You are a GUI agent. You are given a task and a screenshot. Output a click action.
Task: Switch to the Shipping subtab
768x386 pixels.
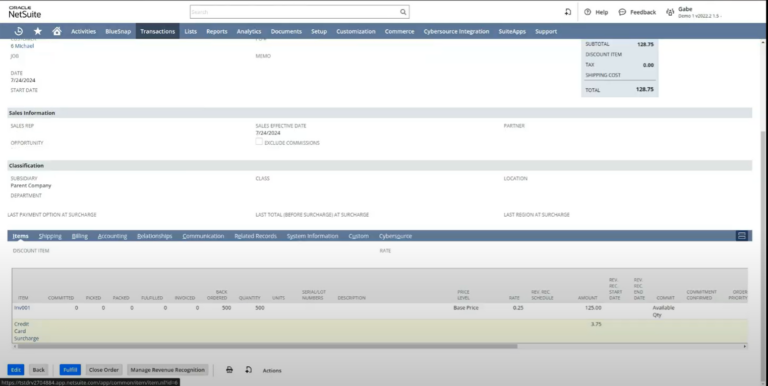click(x=50, y=236)
